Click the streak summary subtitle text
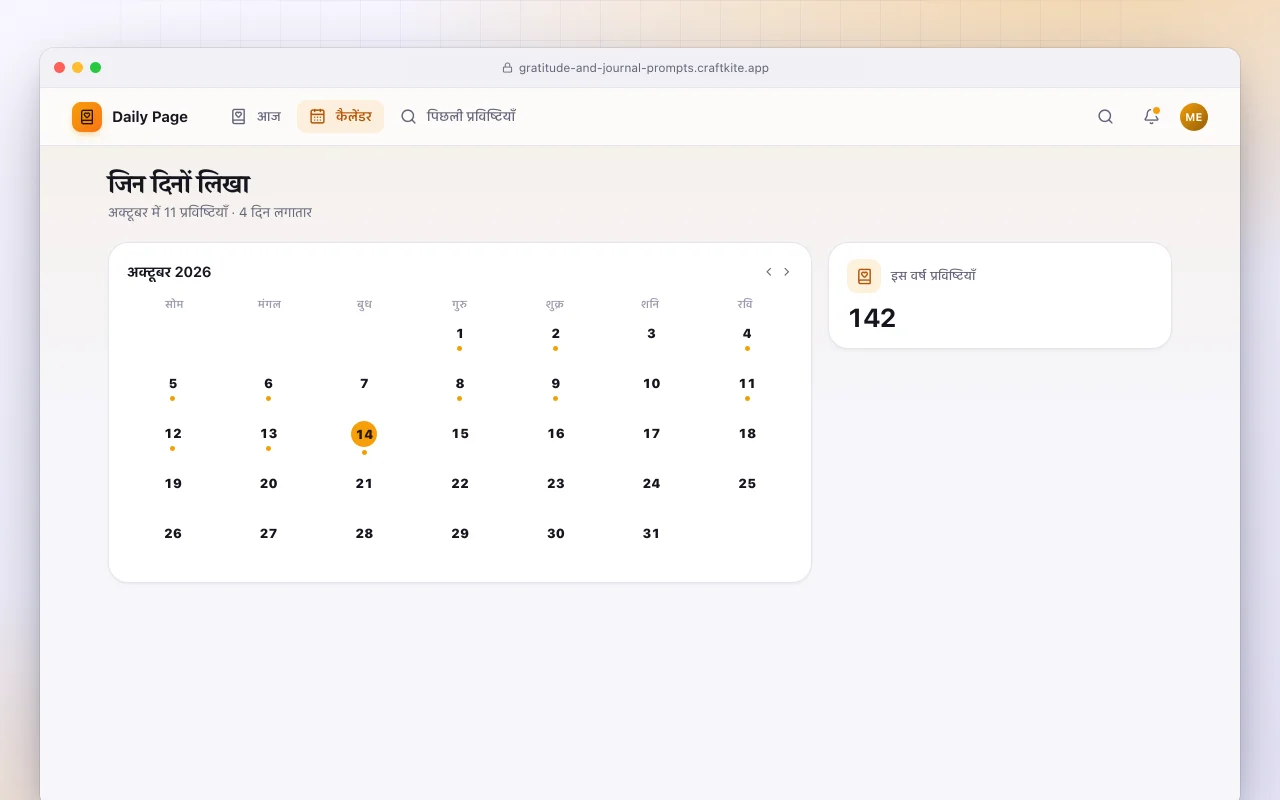The height and width of the screenshot is (800, 1280). click(x=210, y=213)
